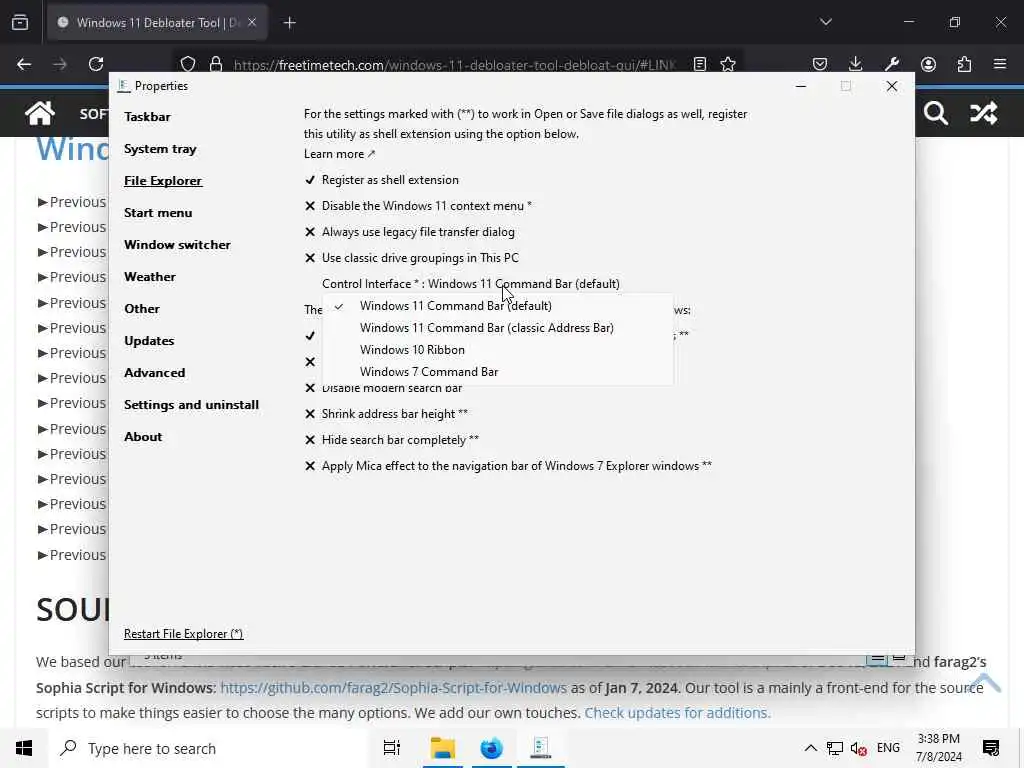Open the System tray section

pyautogui.click(x=160, y=149)
